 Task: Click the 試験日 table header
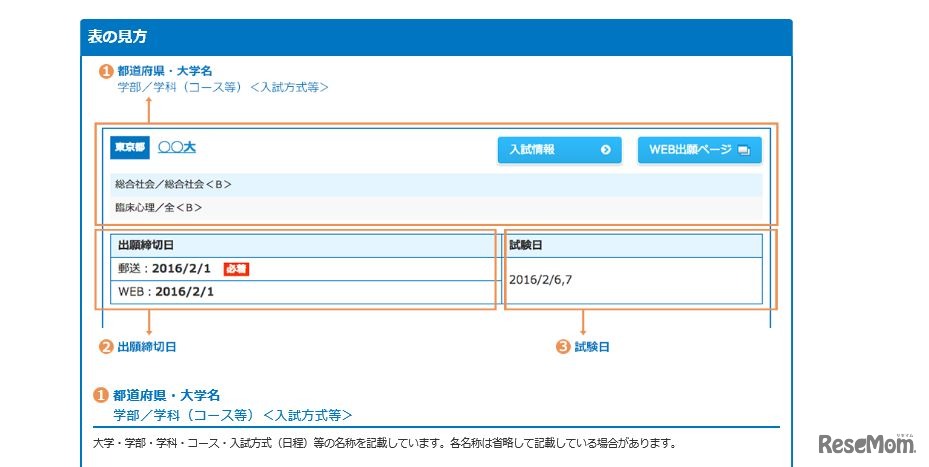tap(633, 245)
